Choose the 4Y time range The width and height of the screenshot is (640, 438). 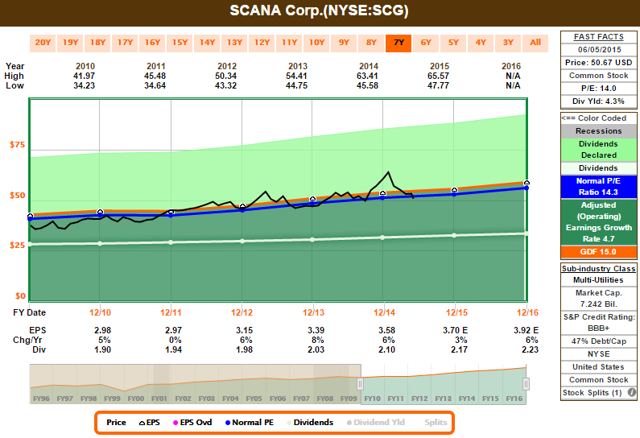(480, 43)
